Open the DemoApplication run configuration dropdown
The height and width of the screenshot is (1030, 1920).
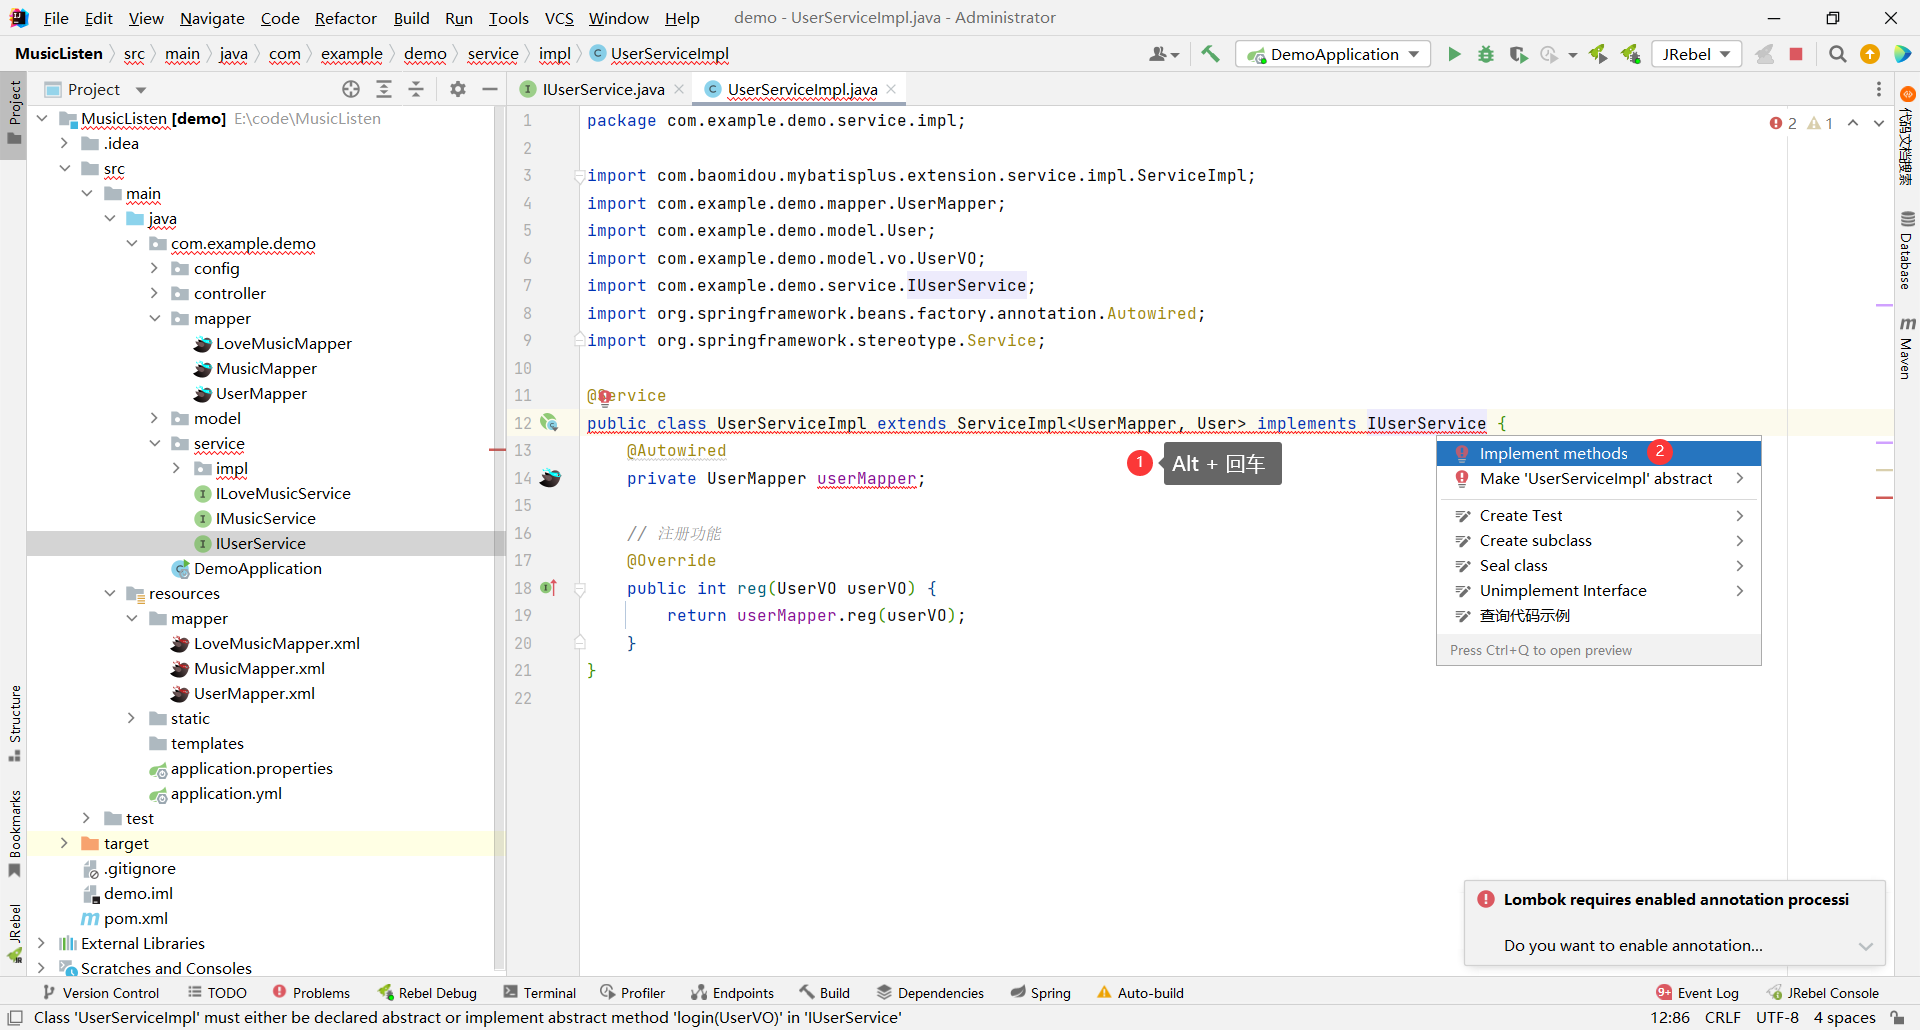click(x=1333, y=54)
